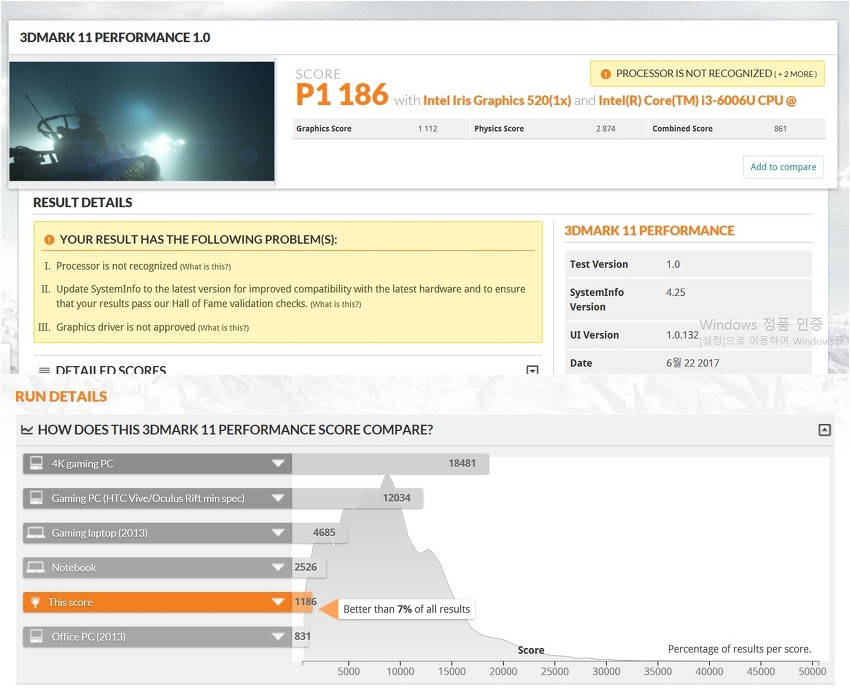850x693 pixels.
Task: Expand the Gaming laptop (2013) dropdown arrow
Action: (278, 533)
